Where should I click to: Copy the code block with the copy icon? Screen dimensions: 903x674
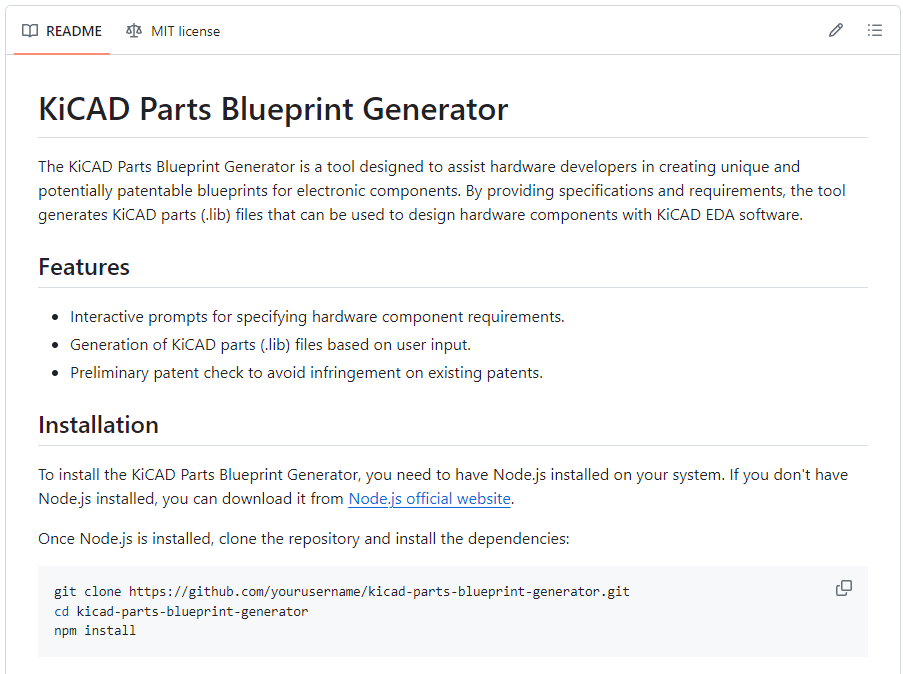point(844,588)
